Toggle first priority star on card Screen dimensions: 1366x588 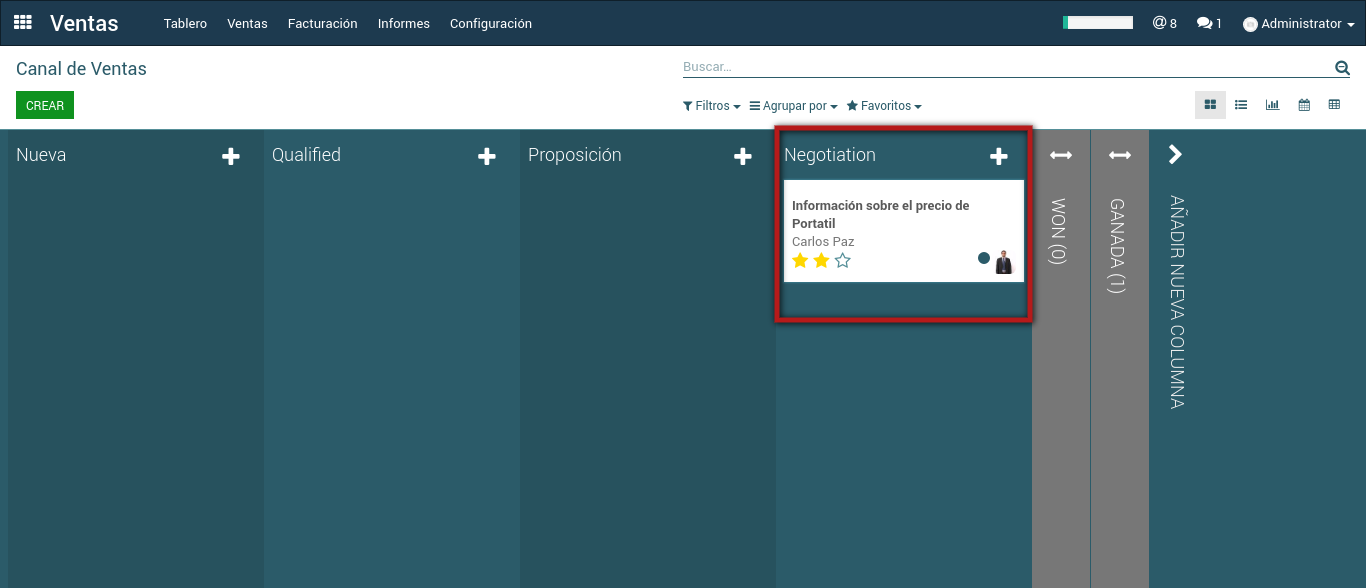point(800,261)
